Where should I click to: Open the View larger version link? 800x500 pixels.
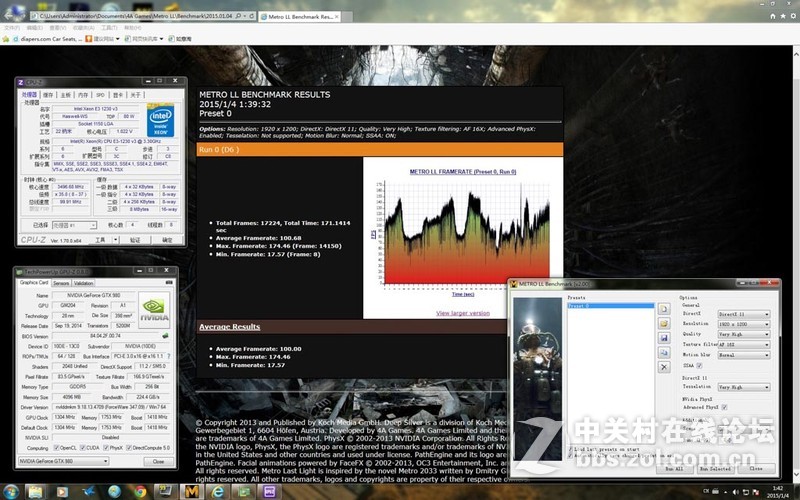click(x=463, y=313)
